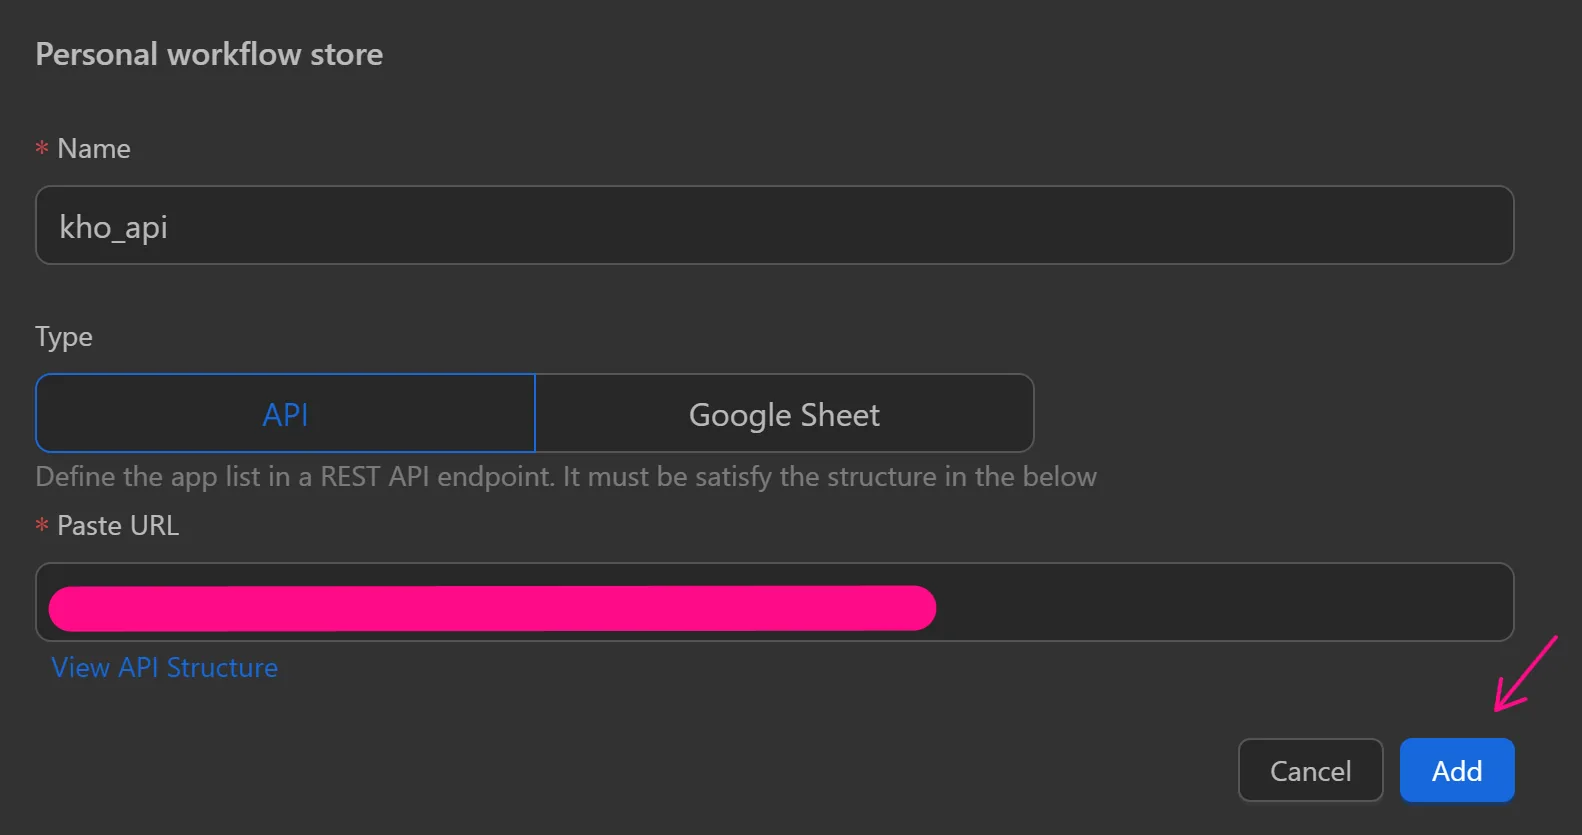Image resolution: width=1582 pixels, height=835 pixels.
Task: Open the View API Structure link
Action: pos(165,667)
